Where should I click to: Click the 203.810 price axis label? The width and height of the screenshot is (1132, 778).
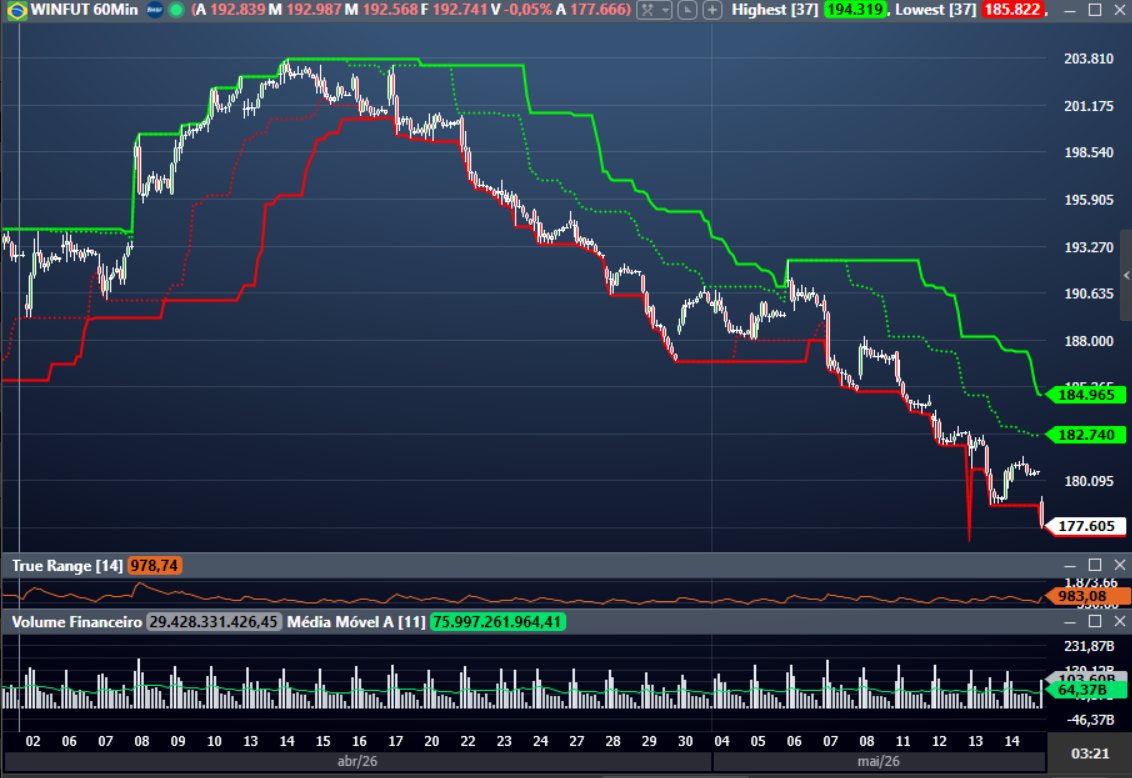pos(1089,58)
